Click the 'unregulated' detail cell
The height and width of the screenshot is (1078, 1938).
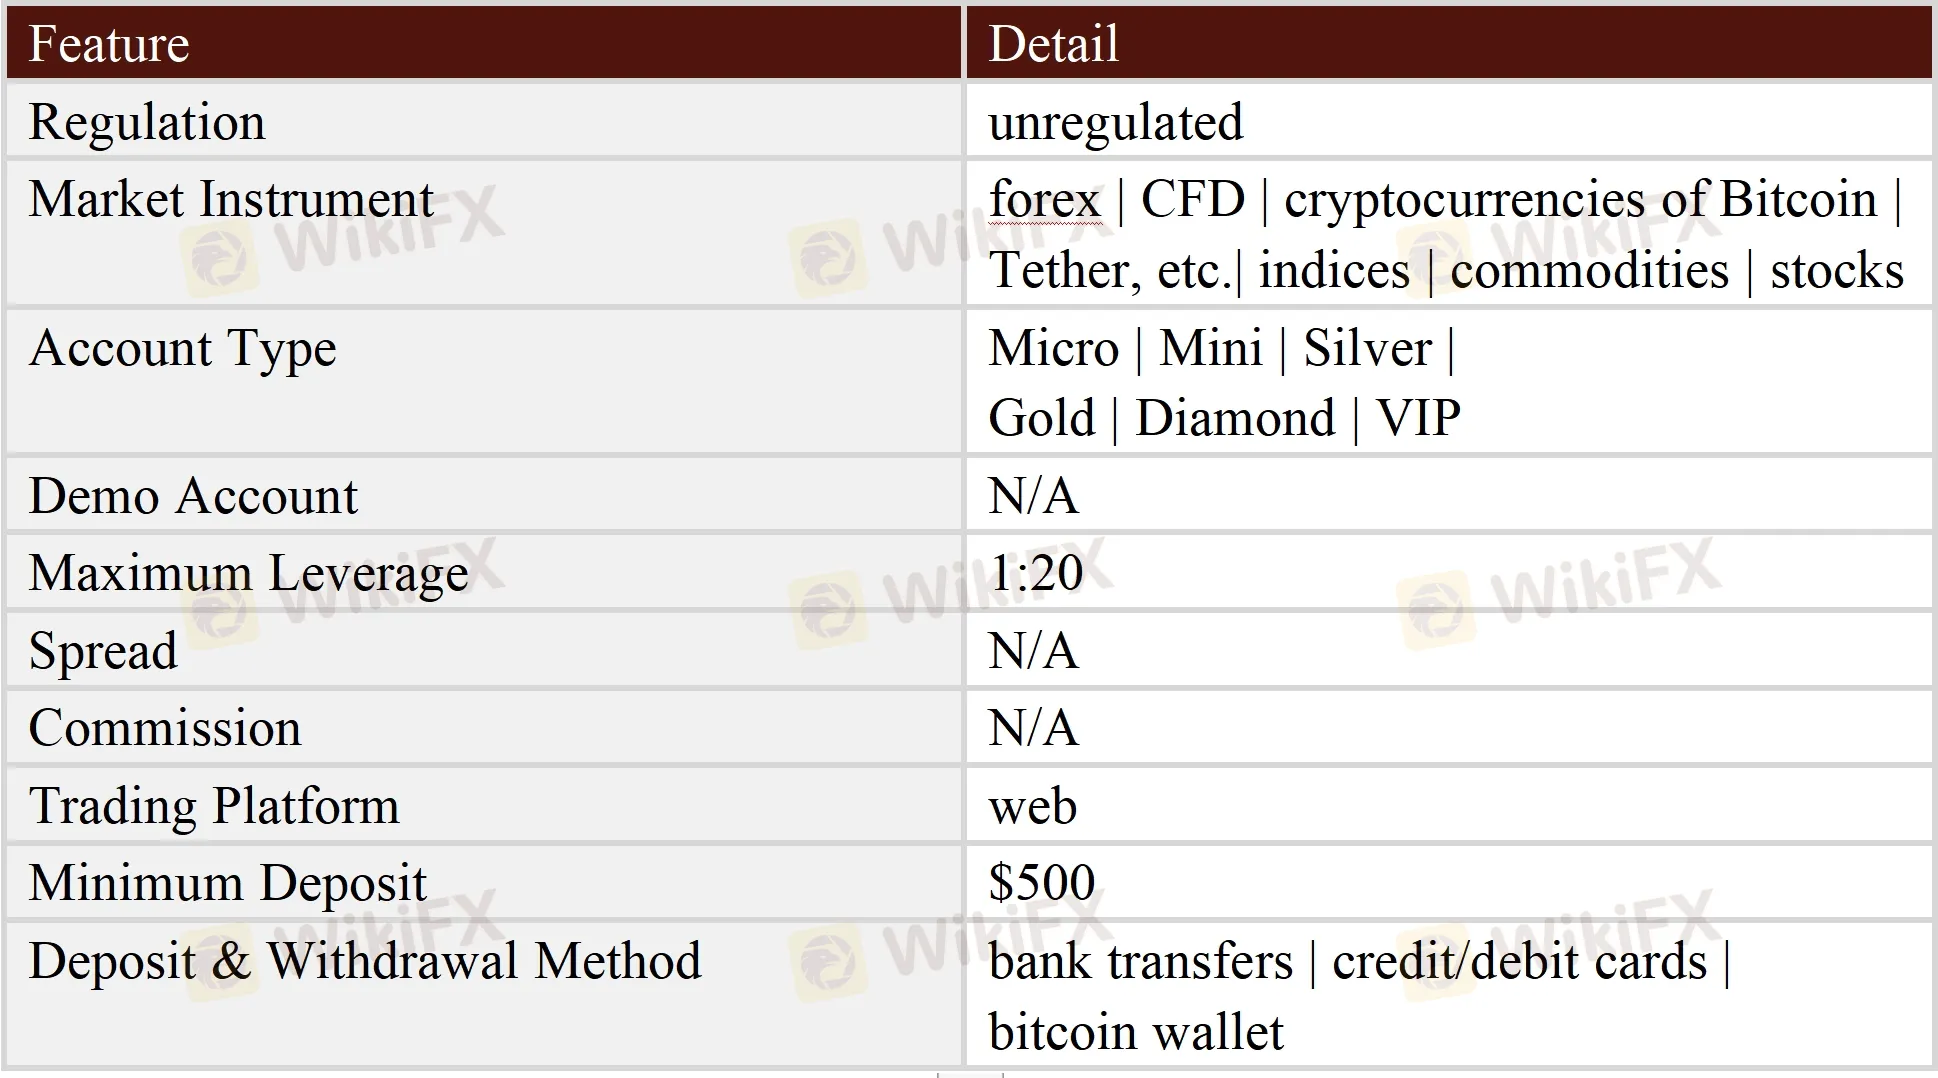(1115, 123)
